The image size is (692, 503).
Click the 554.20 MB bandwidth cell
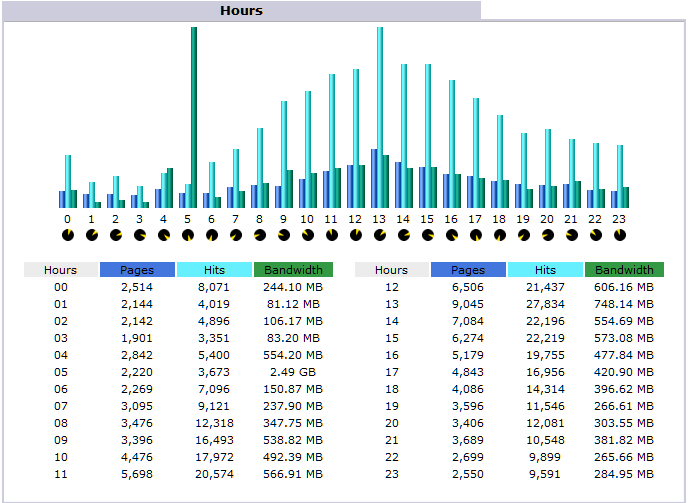[293, 355]
